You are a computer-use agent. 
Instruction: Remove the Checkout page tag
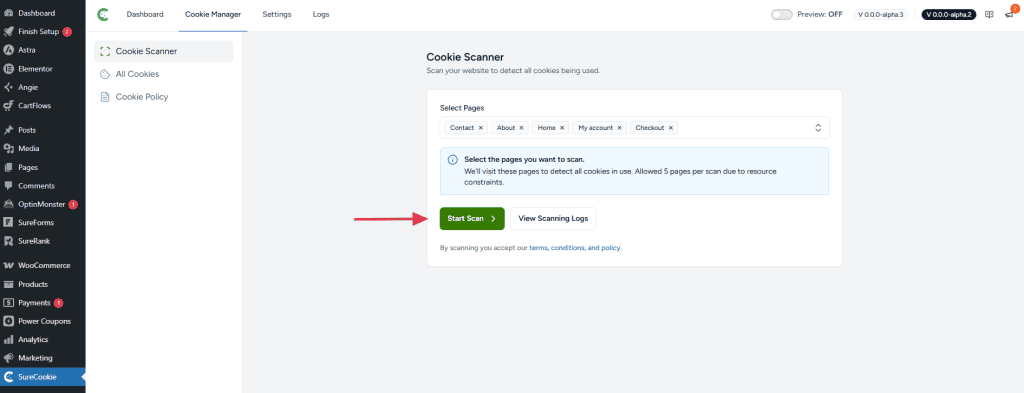pyautogui.click(x=671, y=128)
